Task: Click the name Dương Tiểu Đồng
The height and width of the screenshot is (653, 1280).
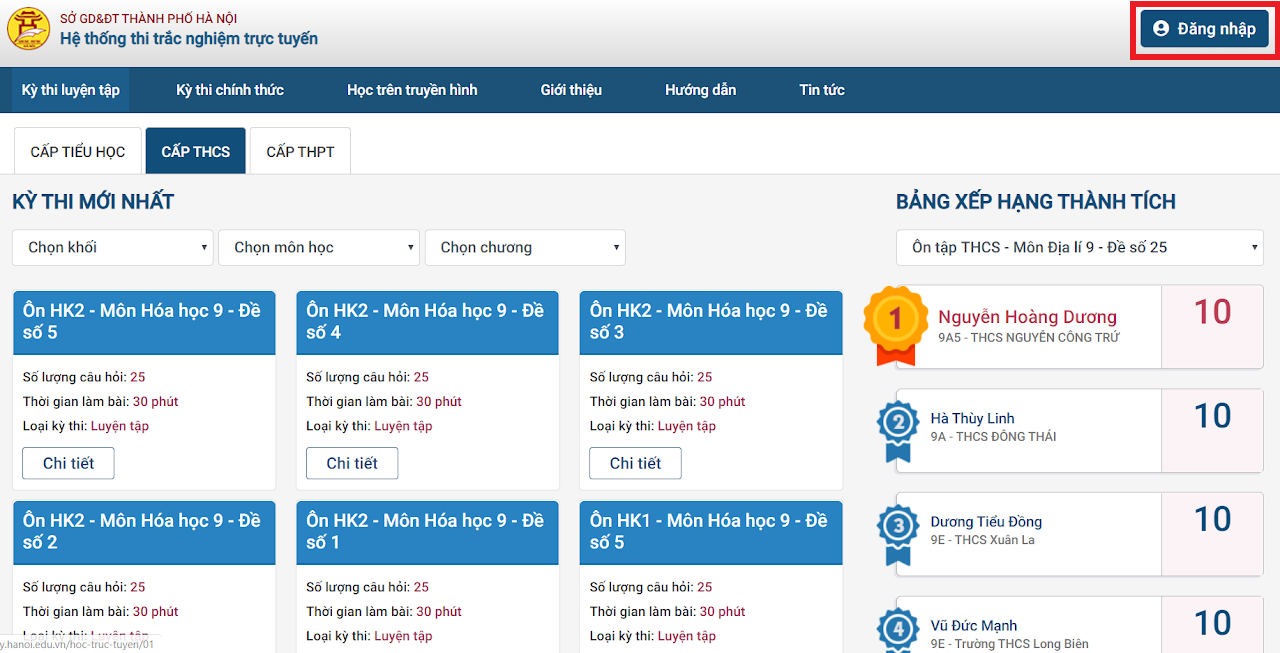Action: click(x=986, y=521)
